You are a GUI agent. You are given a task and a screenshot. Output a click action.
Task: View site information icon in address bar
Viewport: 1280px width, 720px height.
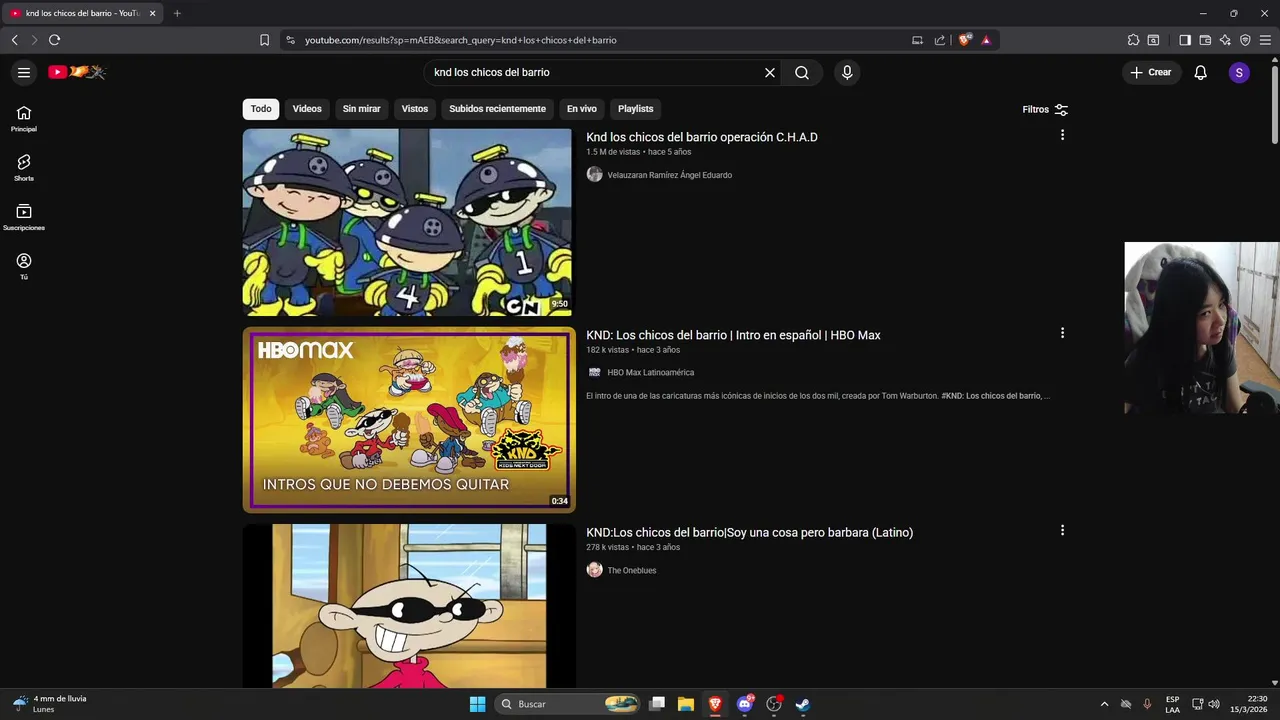tap(290, 40)
